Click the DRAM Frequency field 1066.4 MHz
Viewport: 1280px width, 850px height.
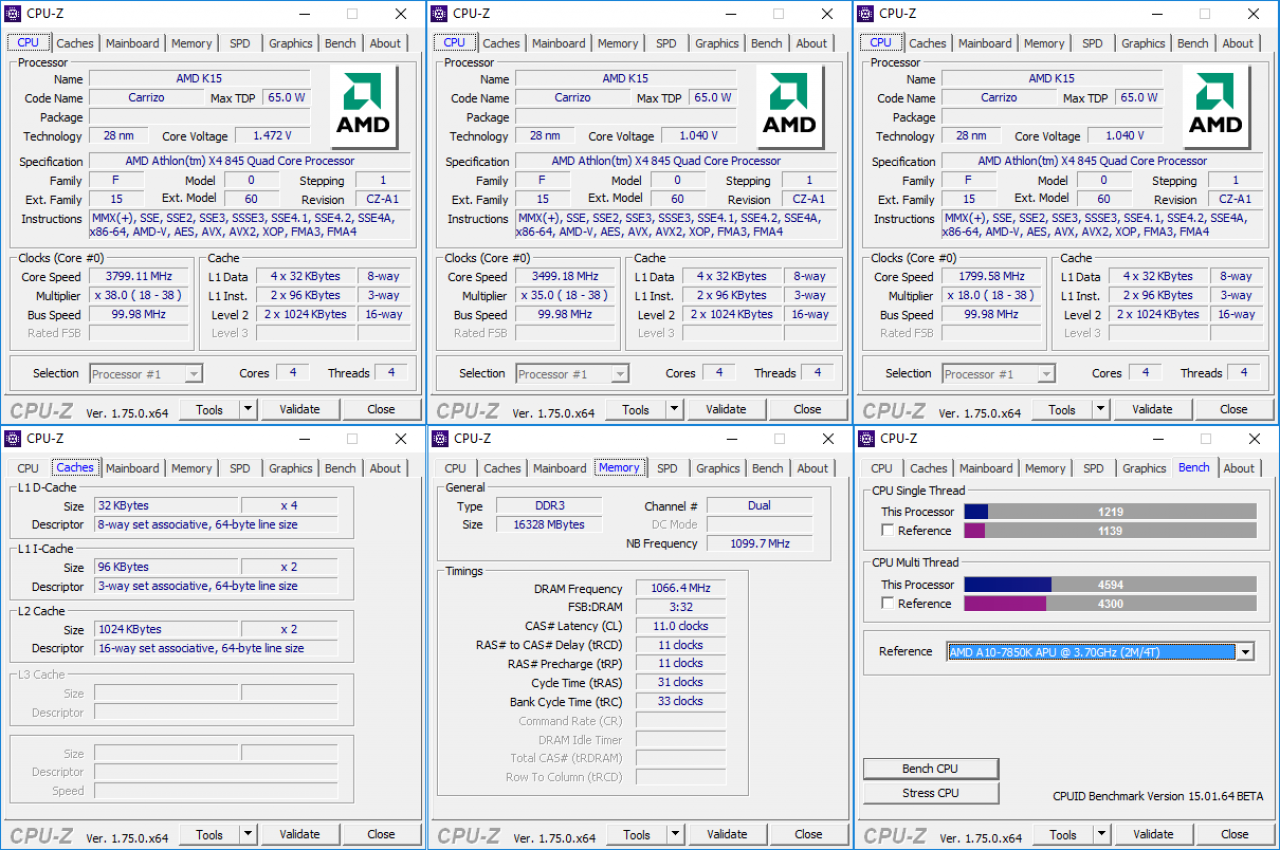click(x=680, y=589)
